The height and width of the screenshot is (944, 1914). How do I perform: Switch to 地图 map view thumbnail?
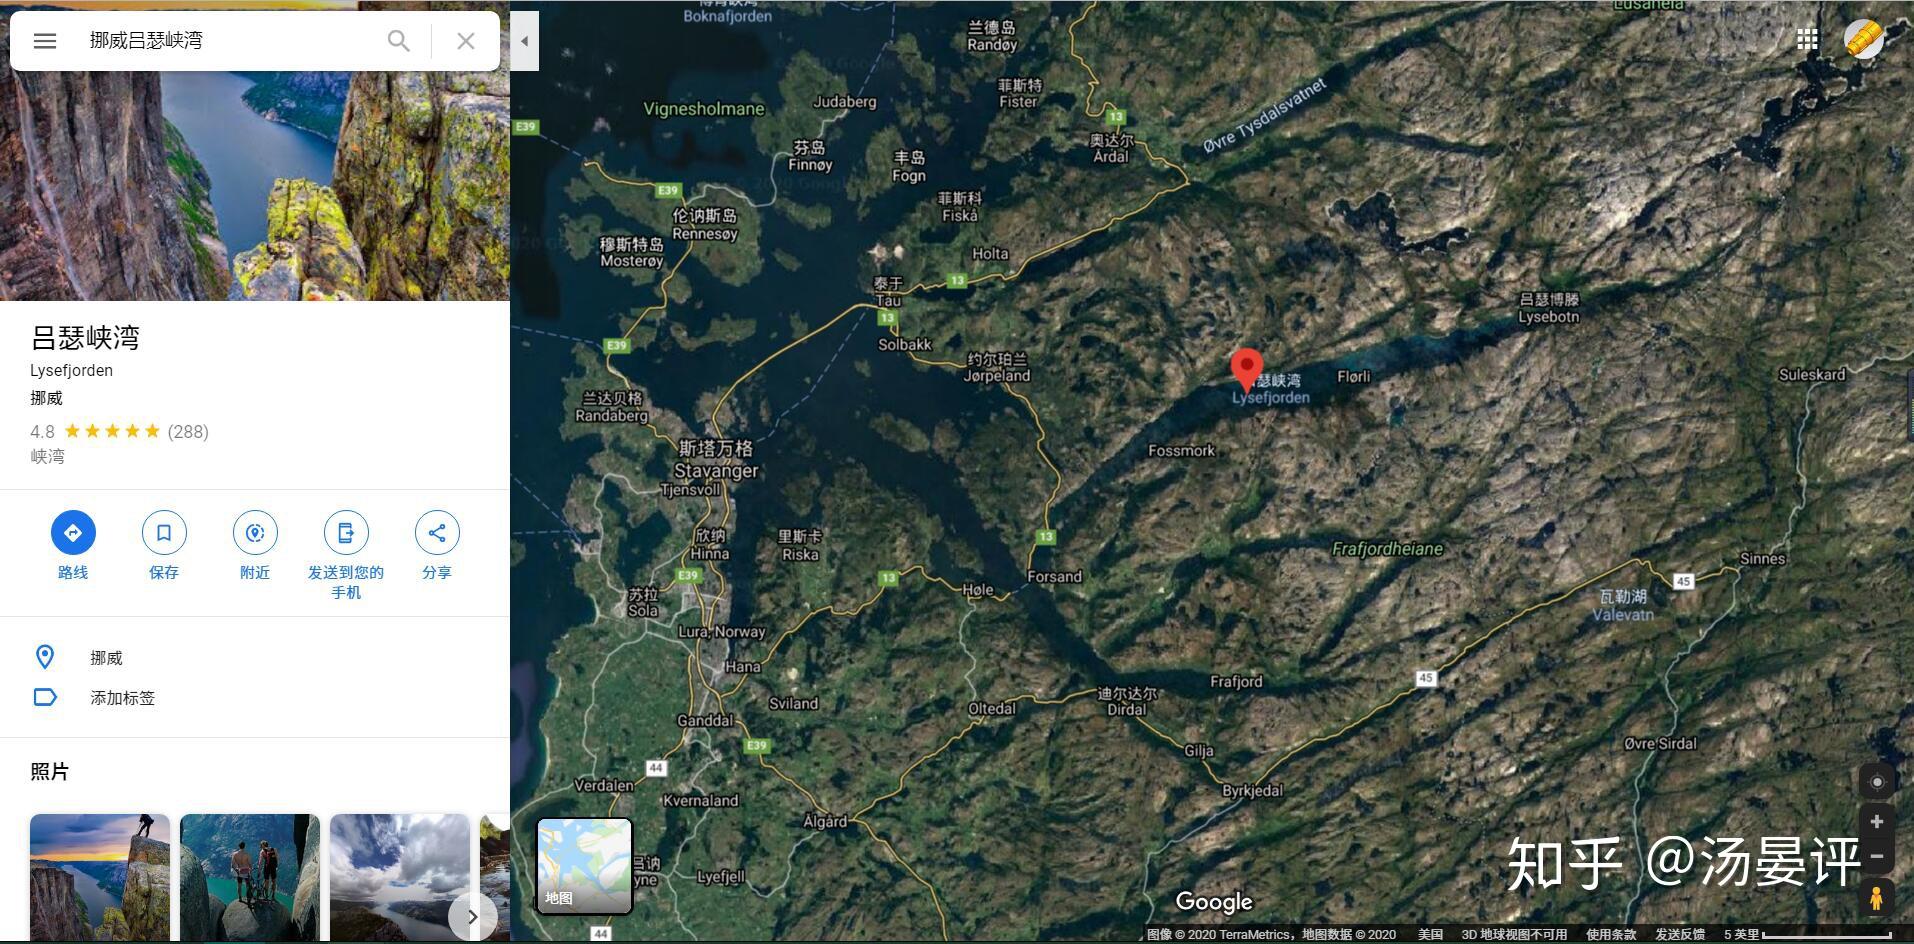pyautogui.click(x=585, y=866)
